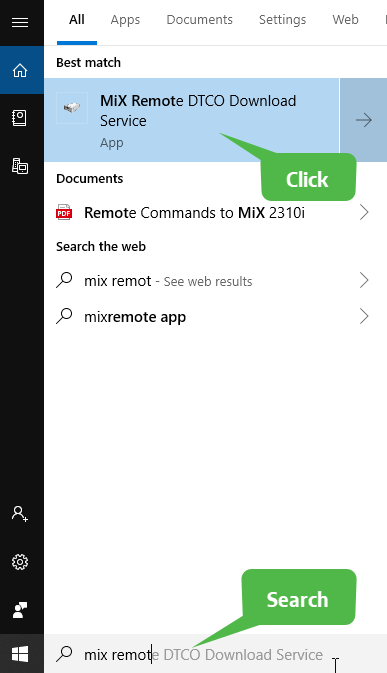Expand the mixremote app suggestion chevron

[x=364, y=316]
